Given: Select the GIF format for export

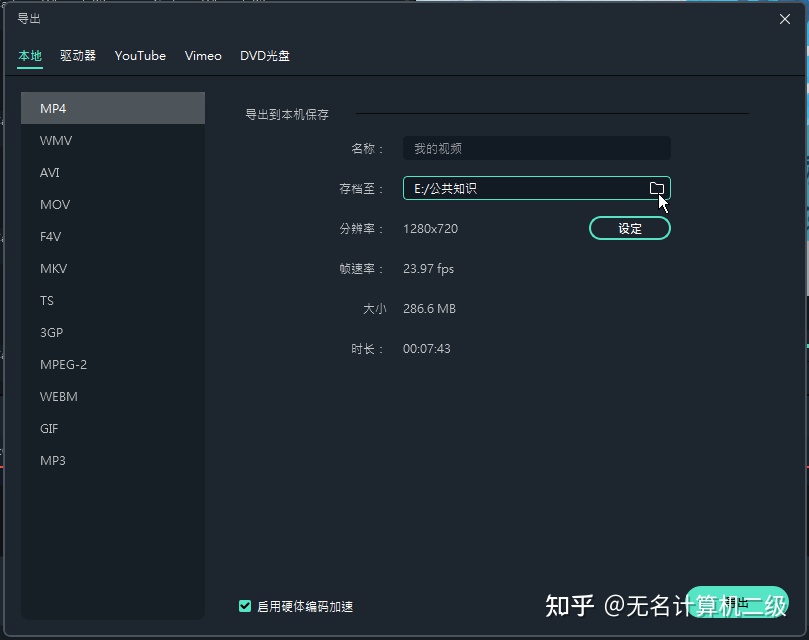Looking at the screenshot, I should [49, 428].
